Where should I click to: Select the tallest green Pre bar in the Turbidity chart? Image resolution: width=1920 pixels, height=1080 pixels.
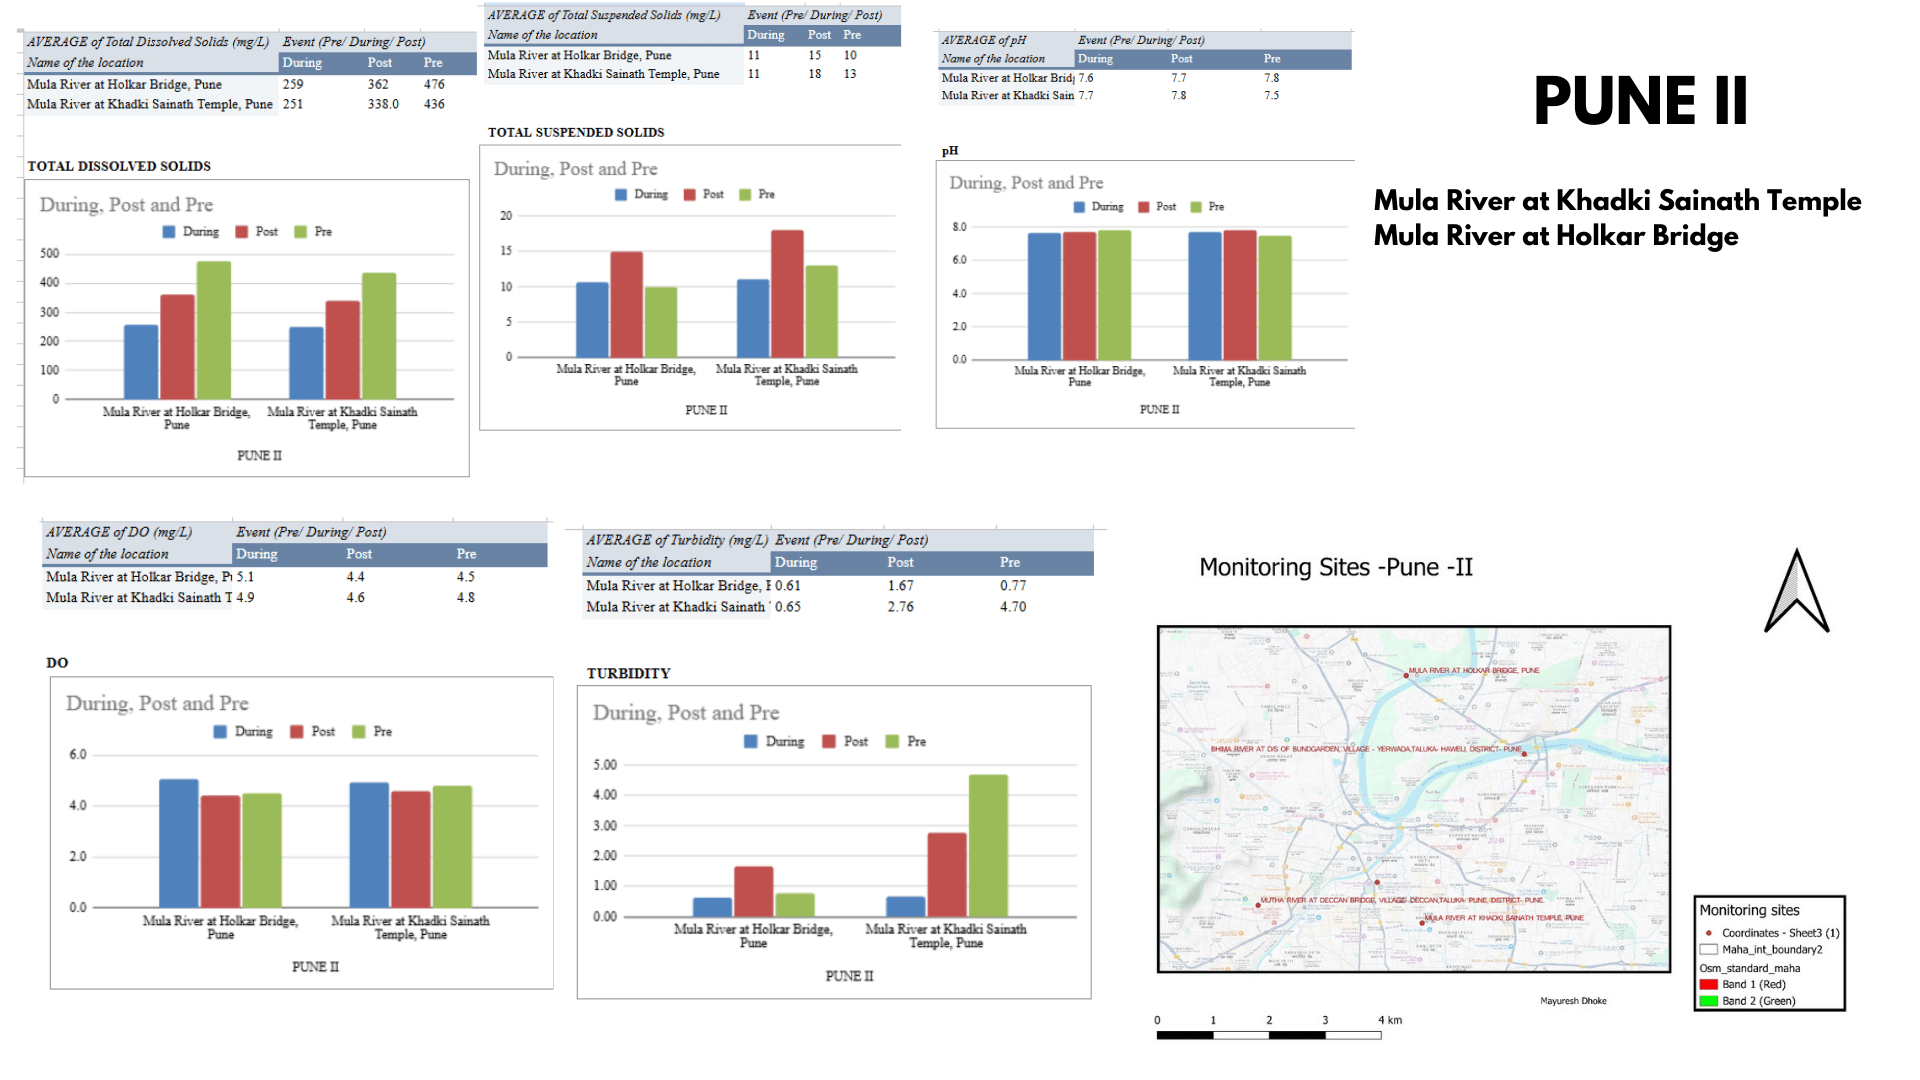[988, 845]
